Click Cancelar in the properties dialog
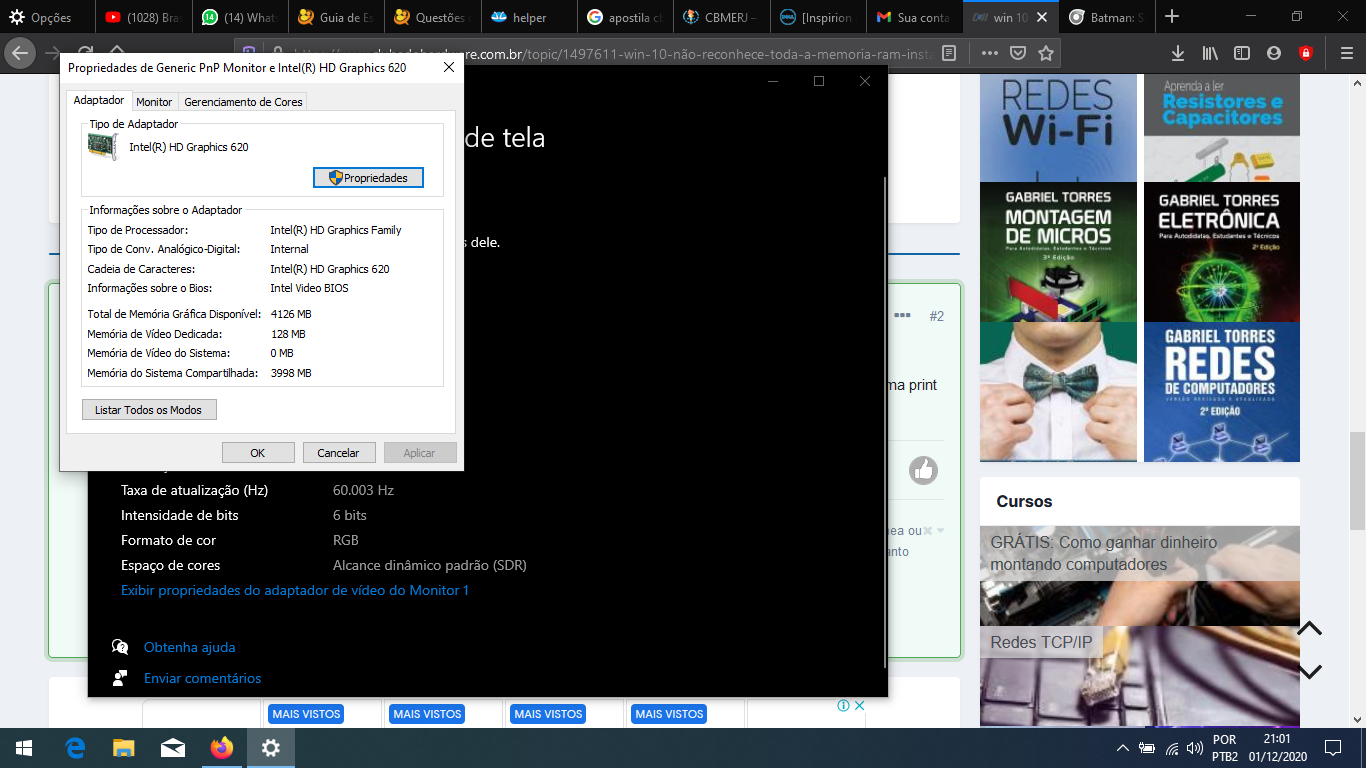The image size is (1366, 768). click(339, 453)
